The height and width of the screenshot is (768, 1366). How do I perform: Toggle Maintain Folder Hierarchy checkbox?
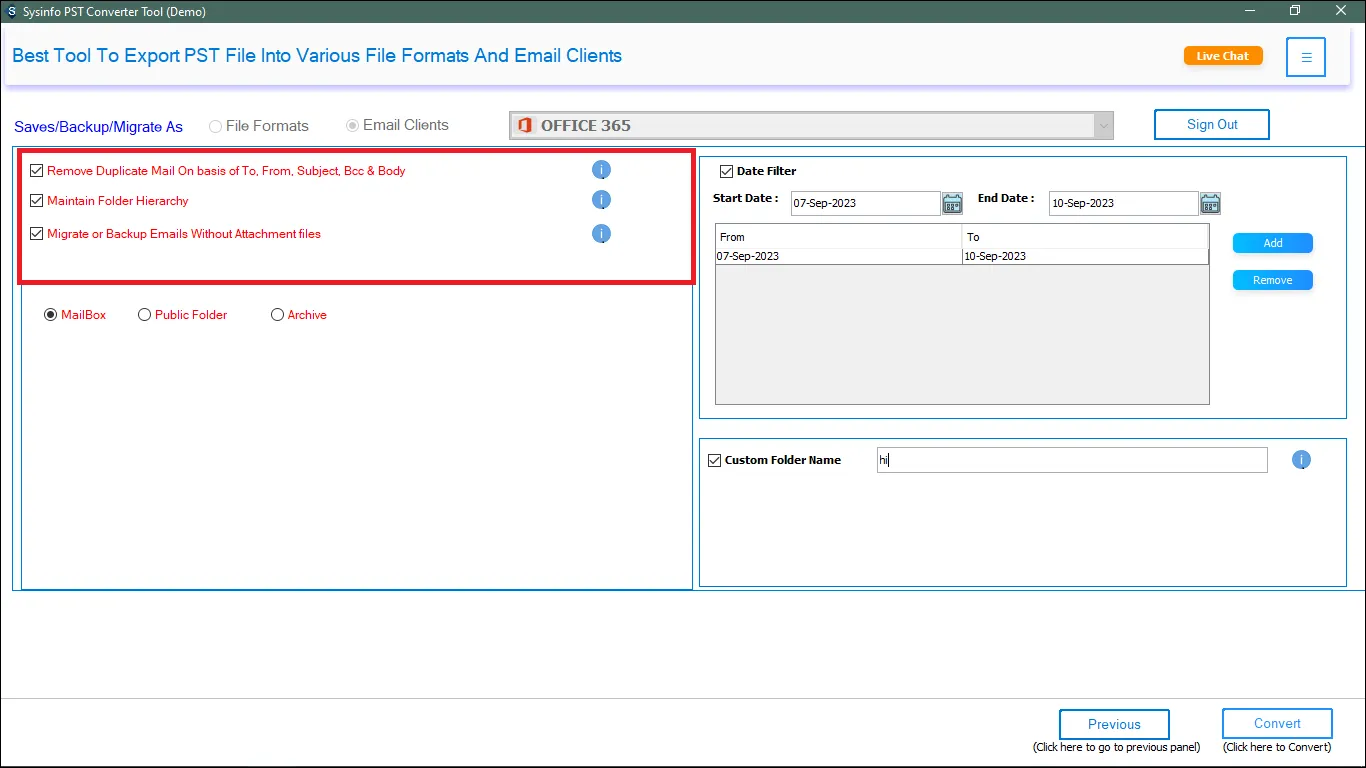37,201
